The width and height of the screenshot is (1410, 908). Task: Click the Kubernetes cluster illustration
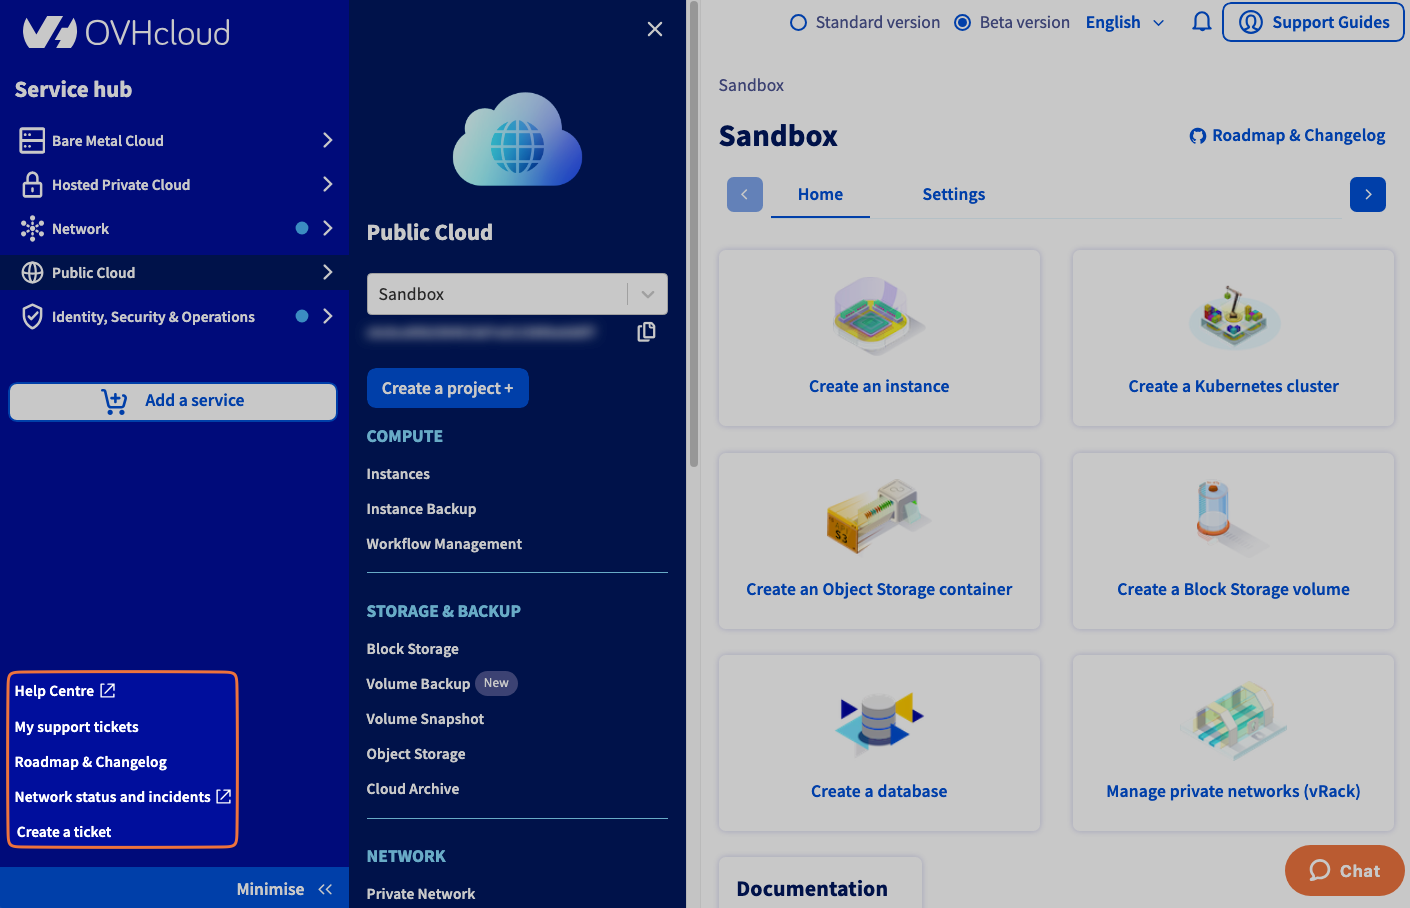point(1233,317)
